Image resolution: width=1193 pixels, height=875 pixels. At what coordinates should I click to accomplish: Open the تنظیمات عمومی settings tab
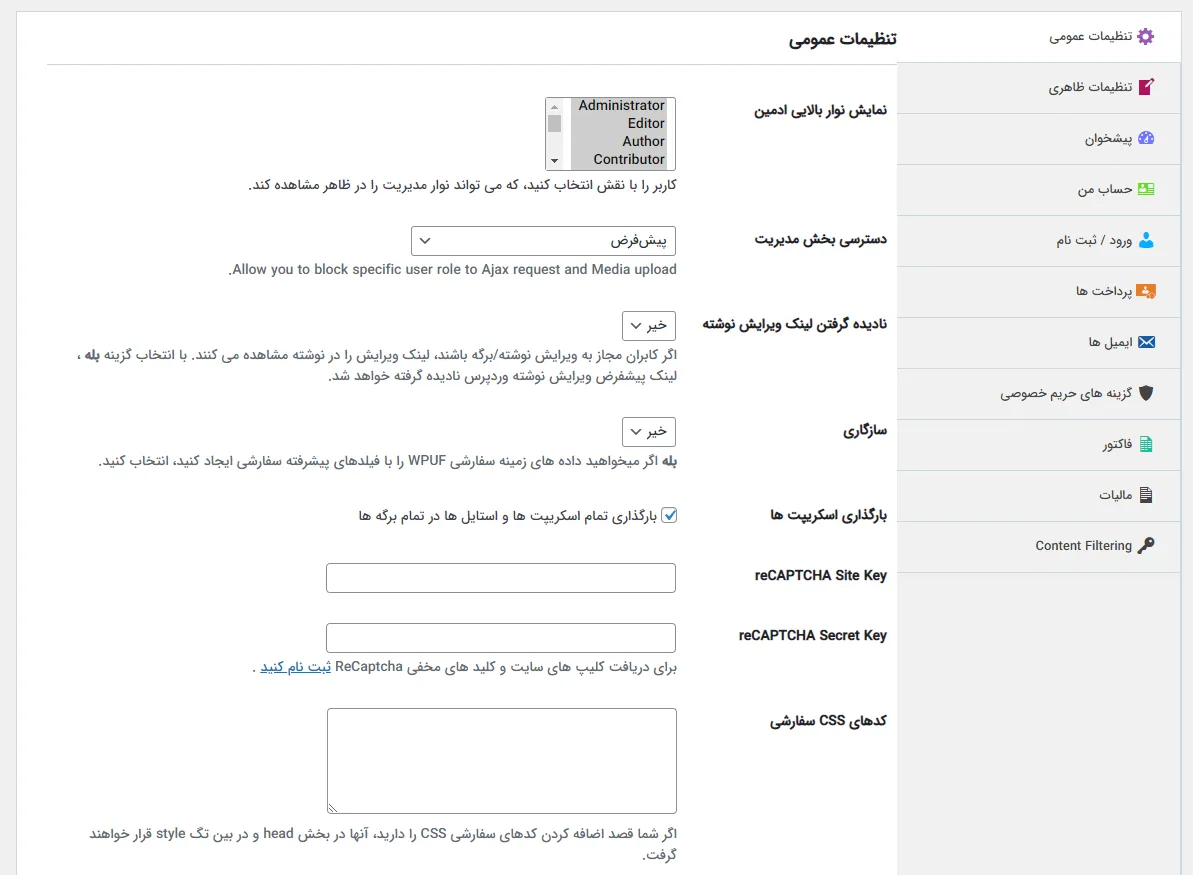[x=1039, y=37]
